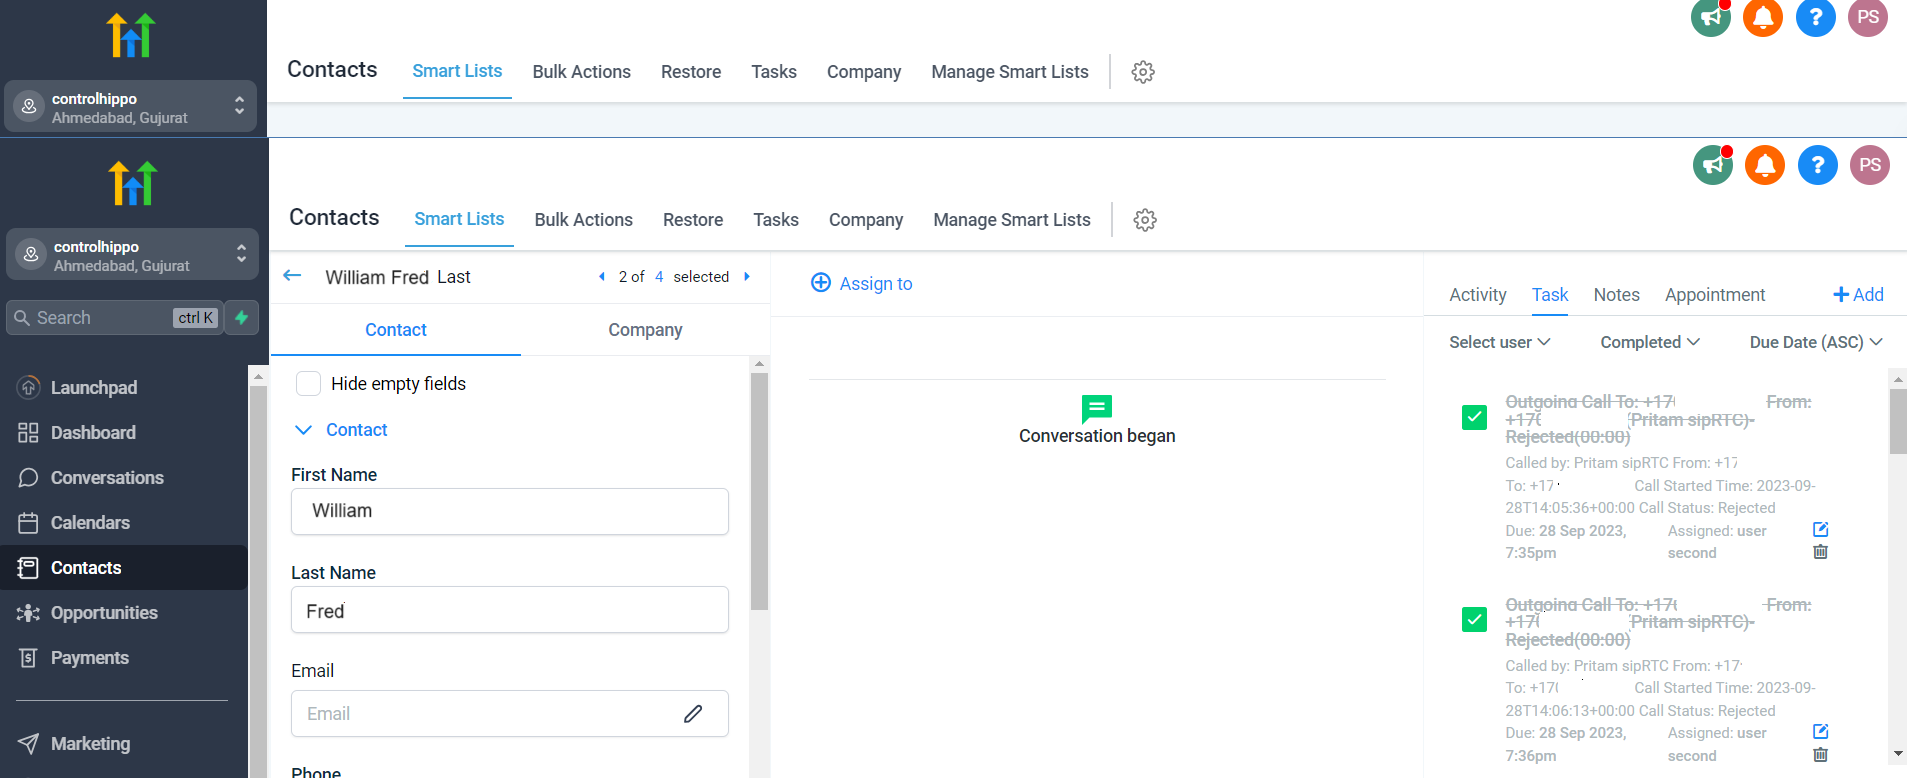Viewport: 1907px width, 778px height.
Task: Click the Marketing paper plane icon
Action: point(28,744)
